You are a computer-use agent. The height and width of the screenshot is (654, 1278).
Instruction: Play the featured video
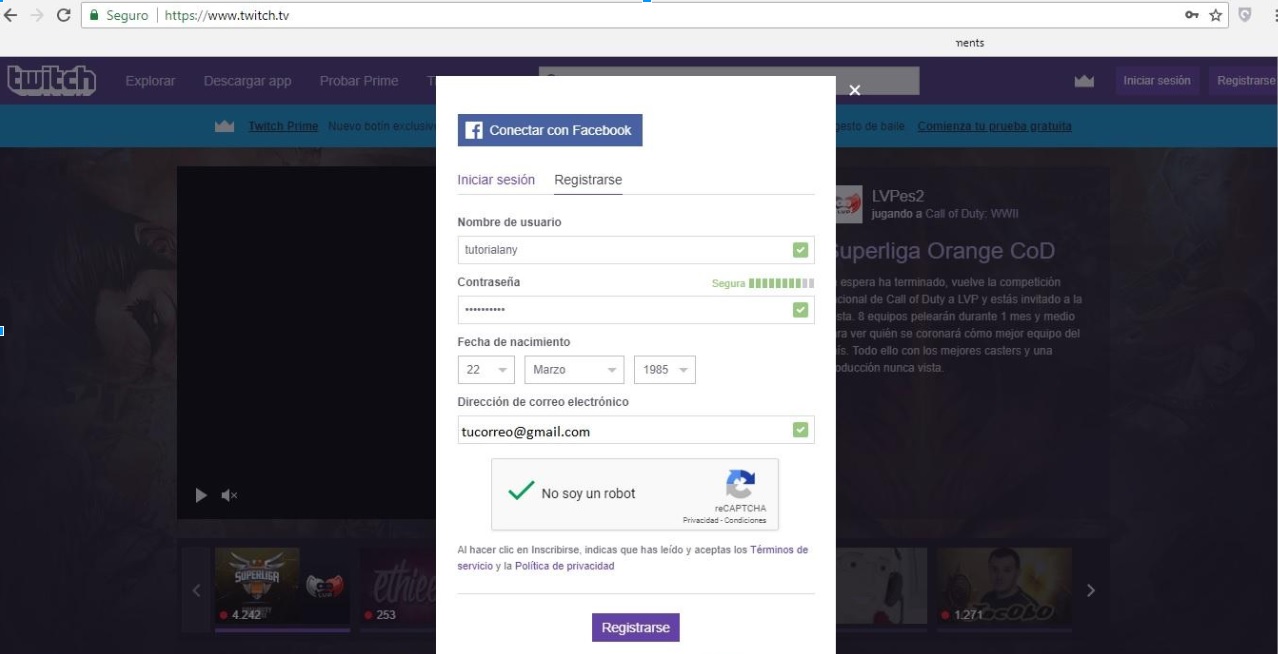point(201,495)
